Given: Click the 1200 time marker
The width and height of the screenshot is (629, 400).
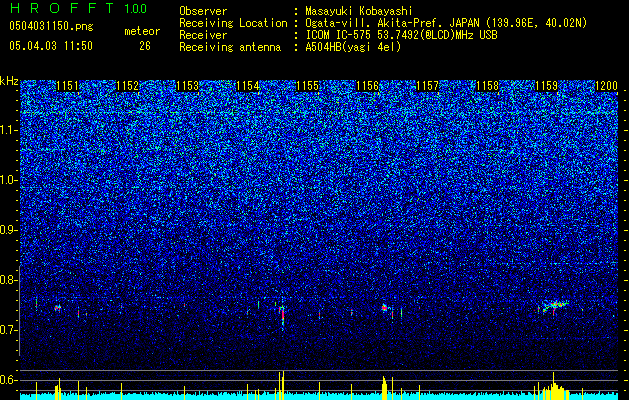Looking at the screenshot, I should (x=606, y=86).
